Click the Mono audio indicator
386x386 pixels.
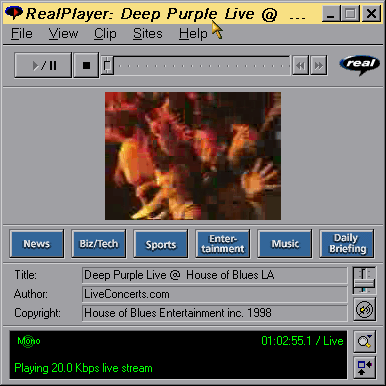pyautogui.click(x=29, y=341)
